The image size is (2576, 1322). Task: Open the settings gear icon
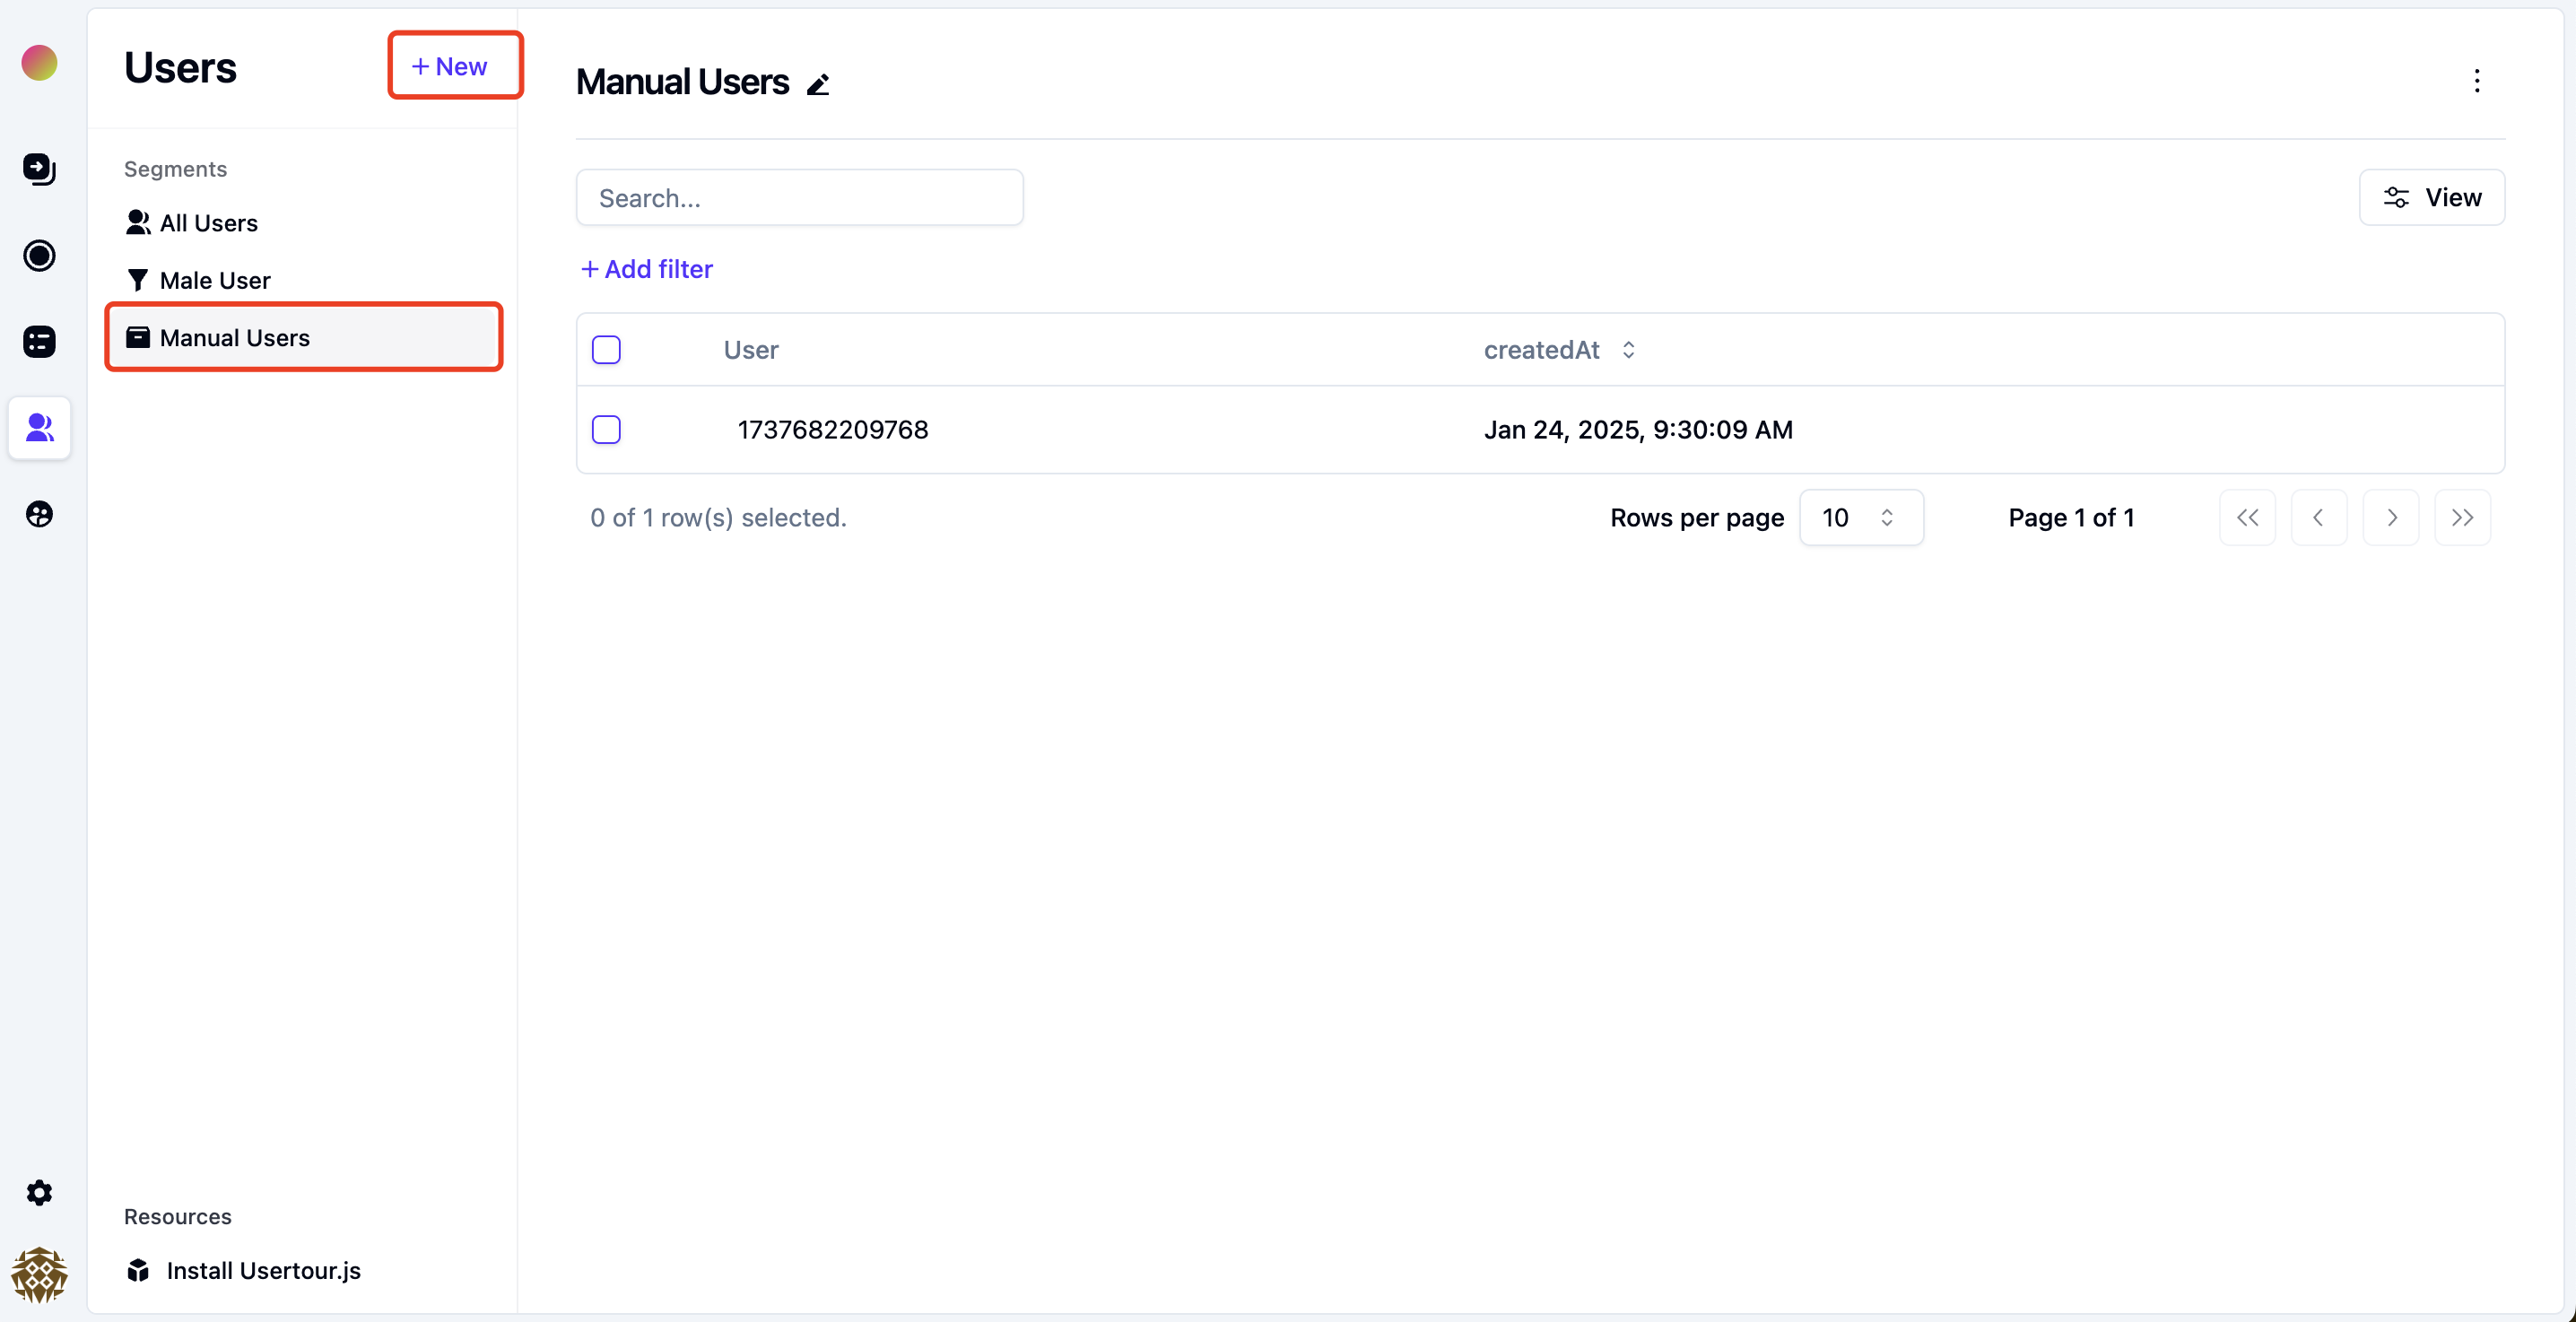click(39, 1192)
